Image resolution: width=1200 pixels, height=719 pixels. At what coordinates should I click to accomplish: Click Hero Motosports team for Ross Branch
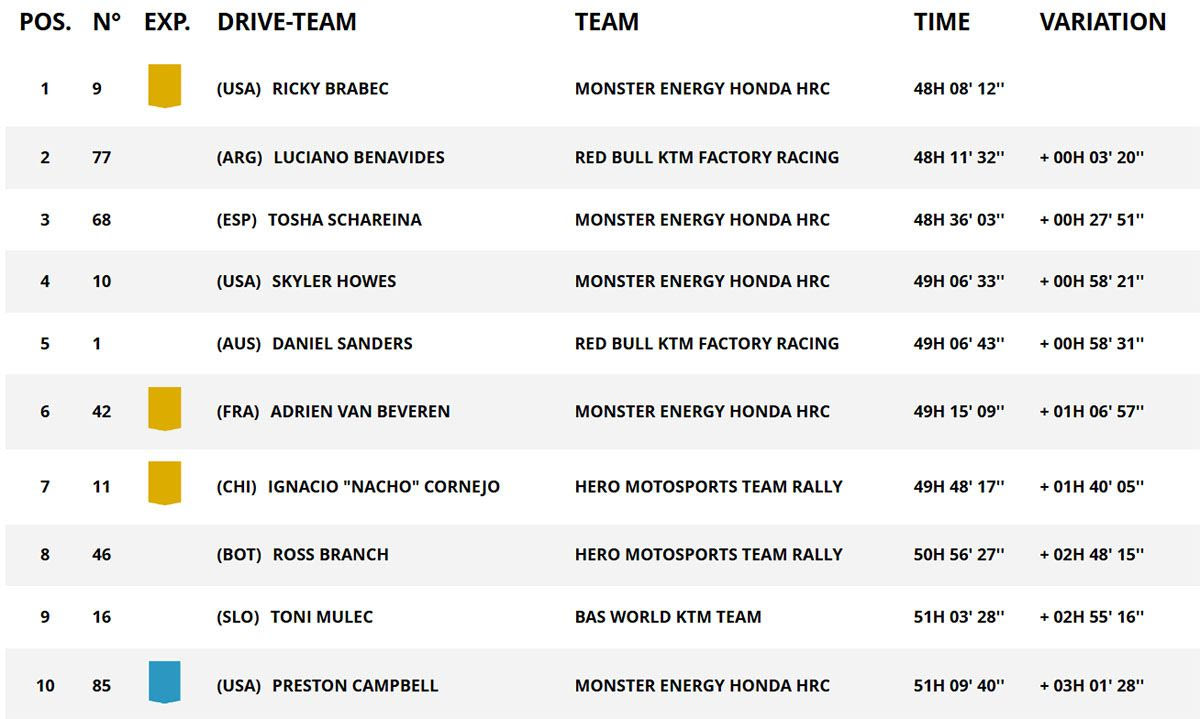708,554
